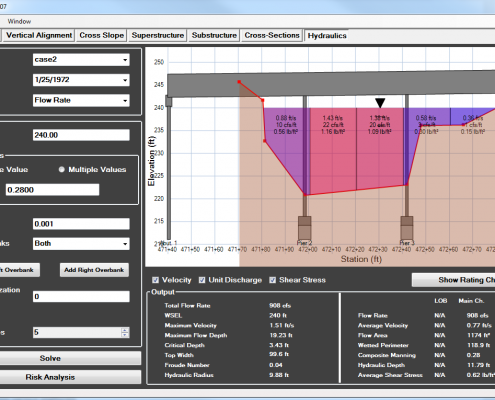
Task: Click the Abut. 1 column in chart
Action: [169, 168]
